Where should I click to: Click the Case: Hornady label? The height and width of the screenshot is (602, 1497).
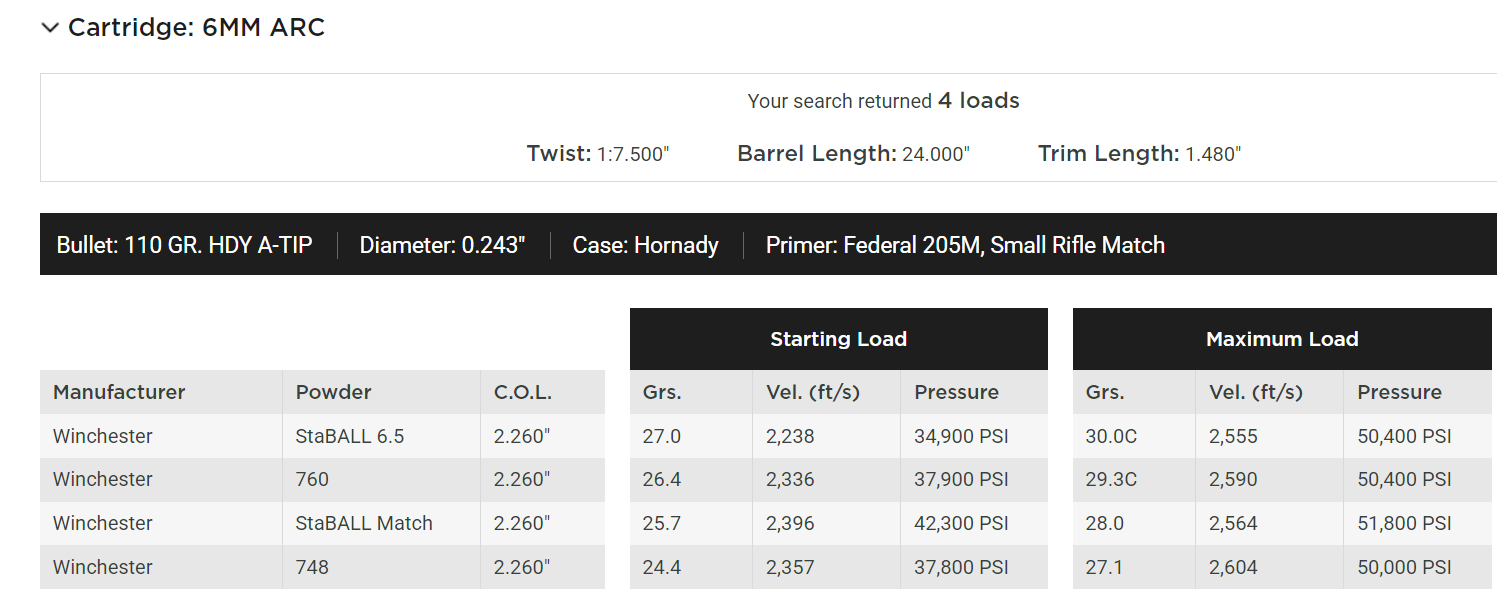[x=645, y=245]
